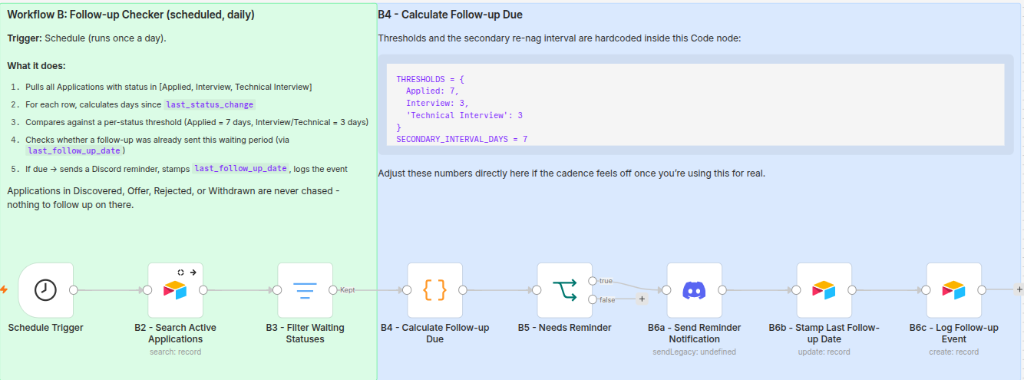Click the "'Technical Interview': 3" code line
This screenshot has width=1024, height=380.
coord(464,115)
